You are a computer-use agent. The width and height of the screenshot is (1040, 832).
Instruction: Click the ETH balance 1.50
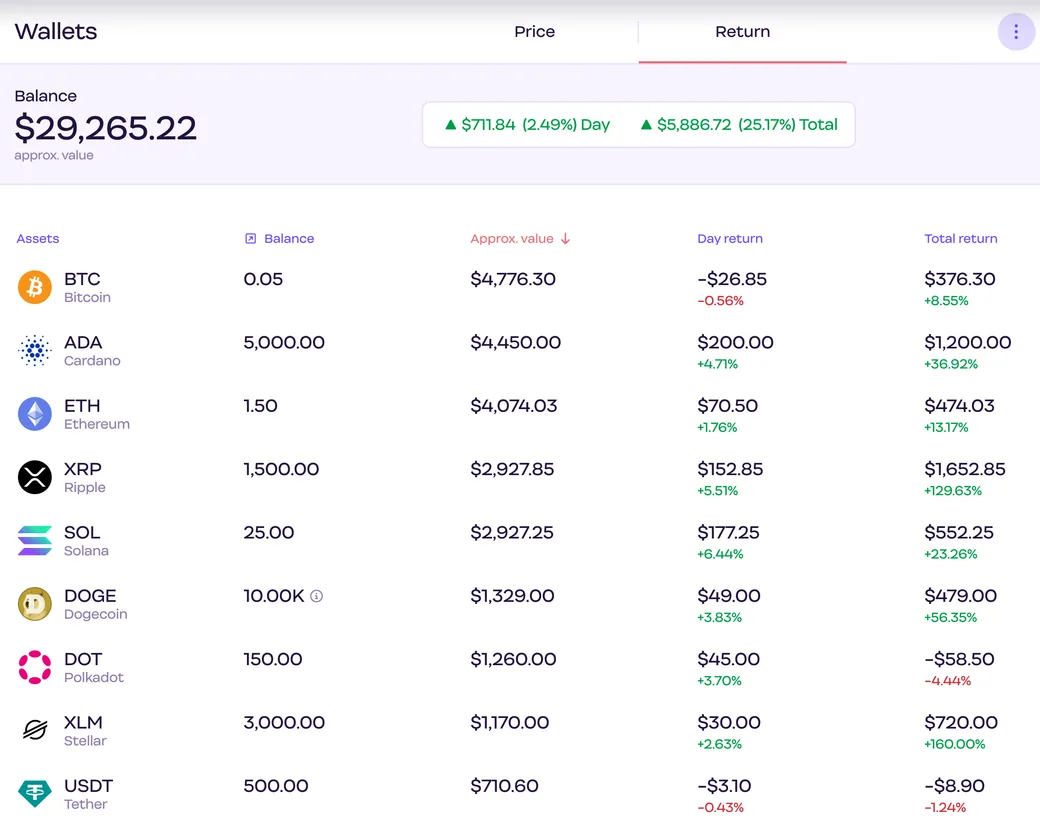(260, 405)
